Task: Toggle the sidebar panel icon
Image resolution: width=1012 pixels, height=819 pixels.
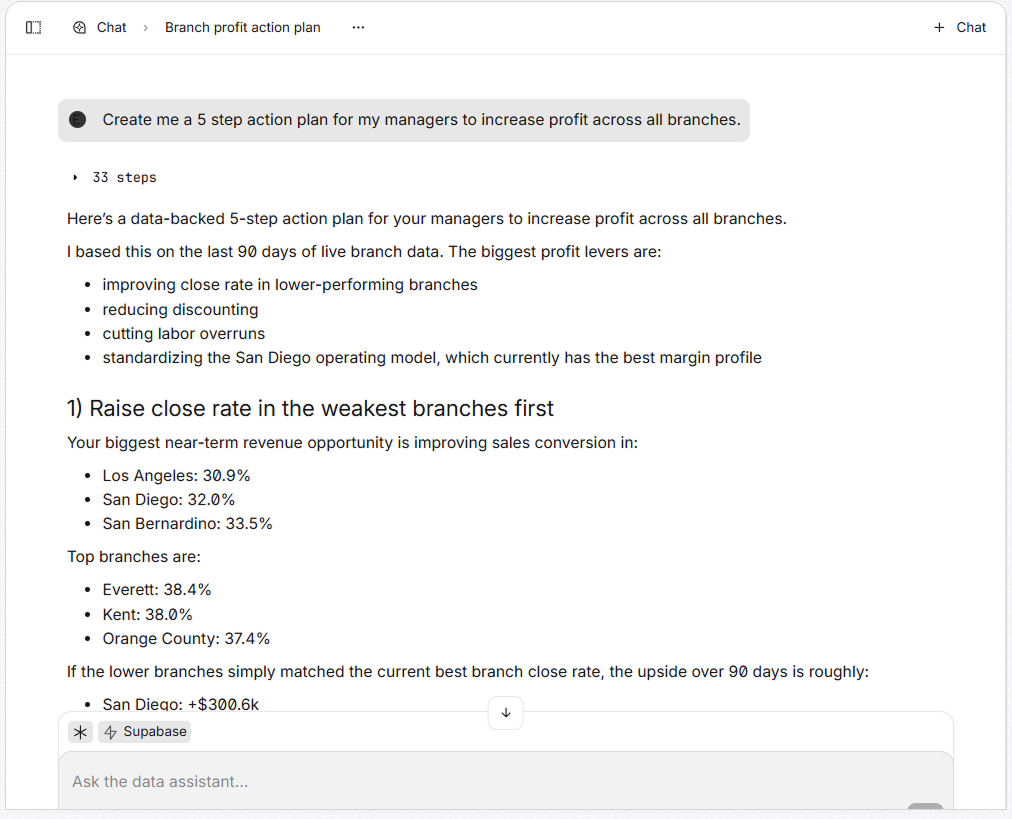Action: [33, 28]
